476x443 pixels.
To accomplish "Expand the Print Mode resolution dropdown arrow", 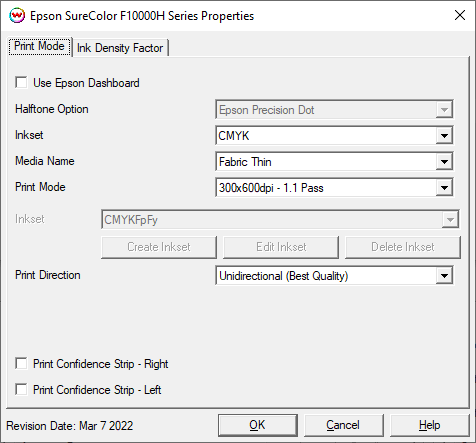I will [444, 188].
